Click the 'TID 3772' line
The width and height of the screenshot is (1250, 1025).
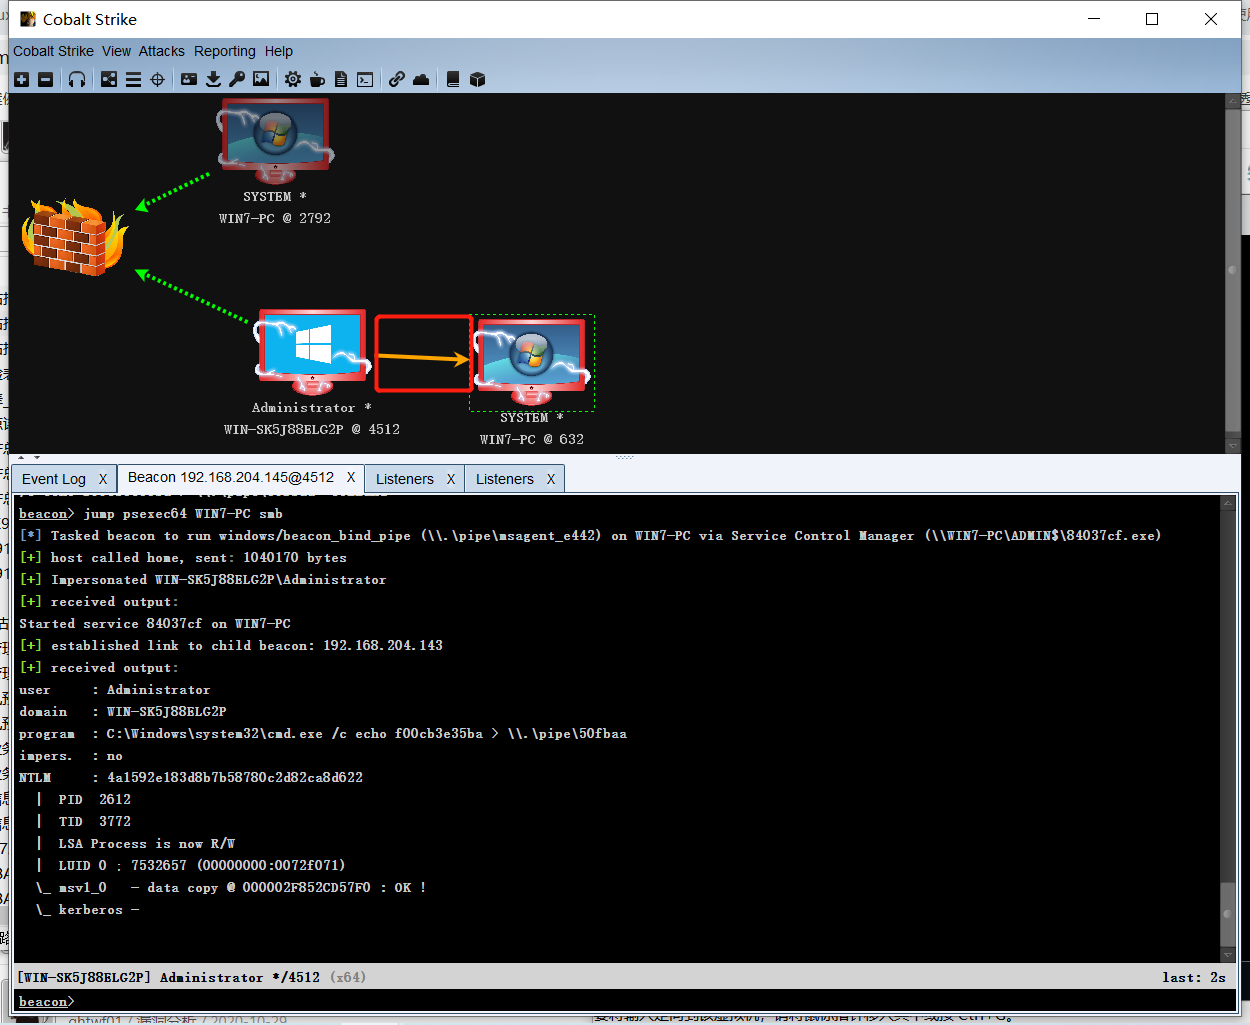click(95, 821)
